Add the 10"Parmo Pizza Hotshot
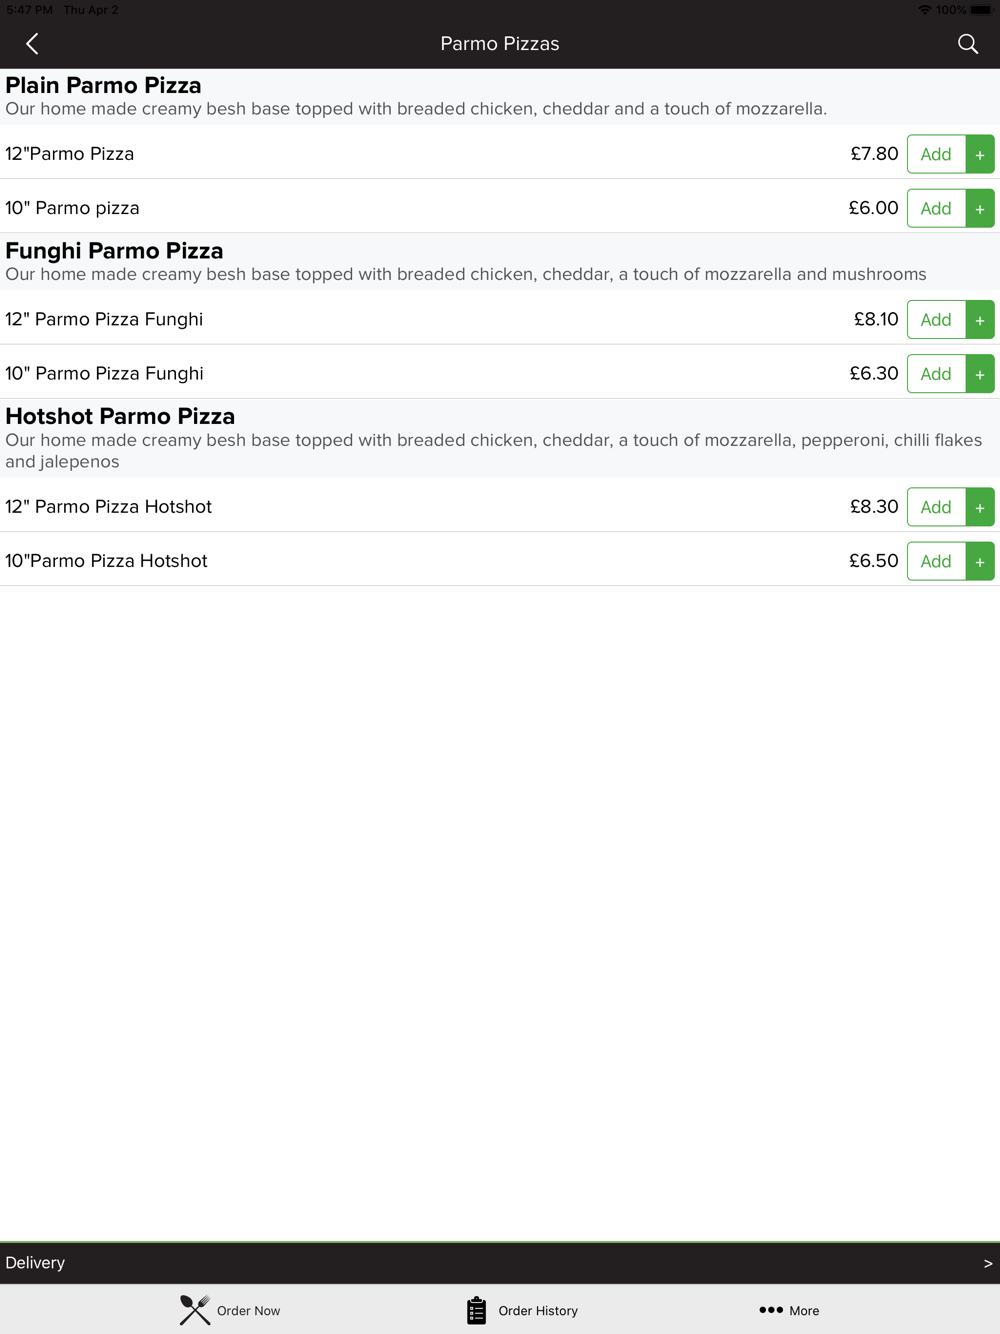The image size is (1000, 1334). [936, 561]
